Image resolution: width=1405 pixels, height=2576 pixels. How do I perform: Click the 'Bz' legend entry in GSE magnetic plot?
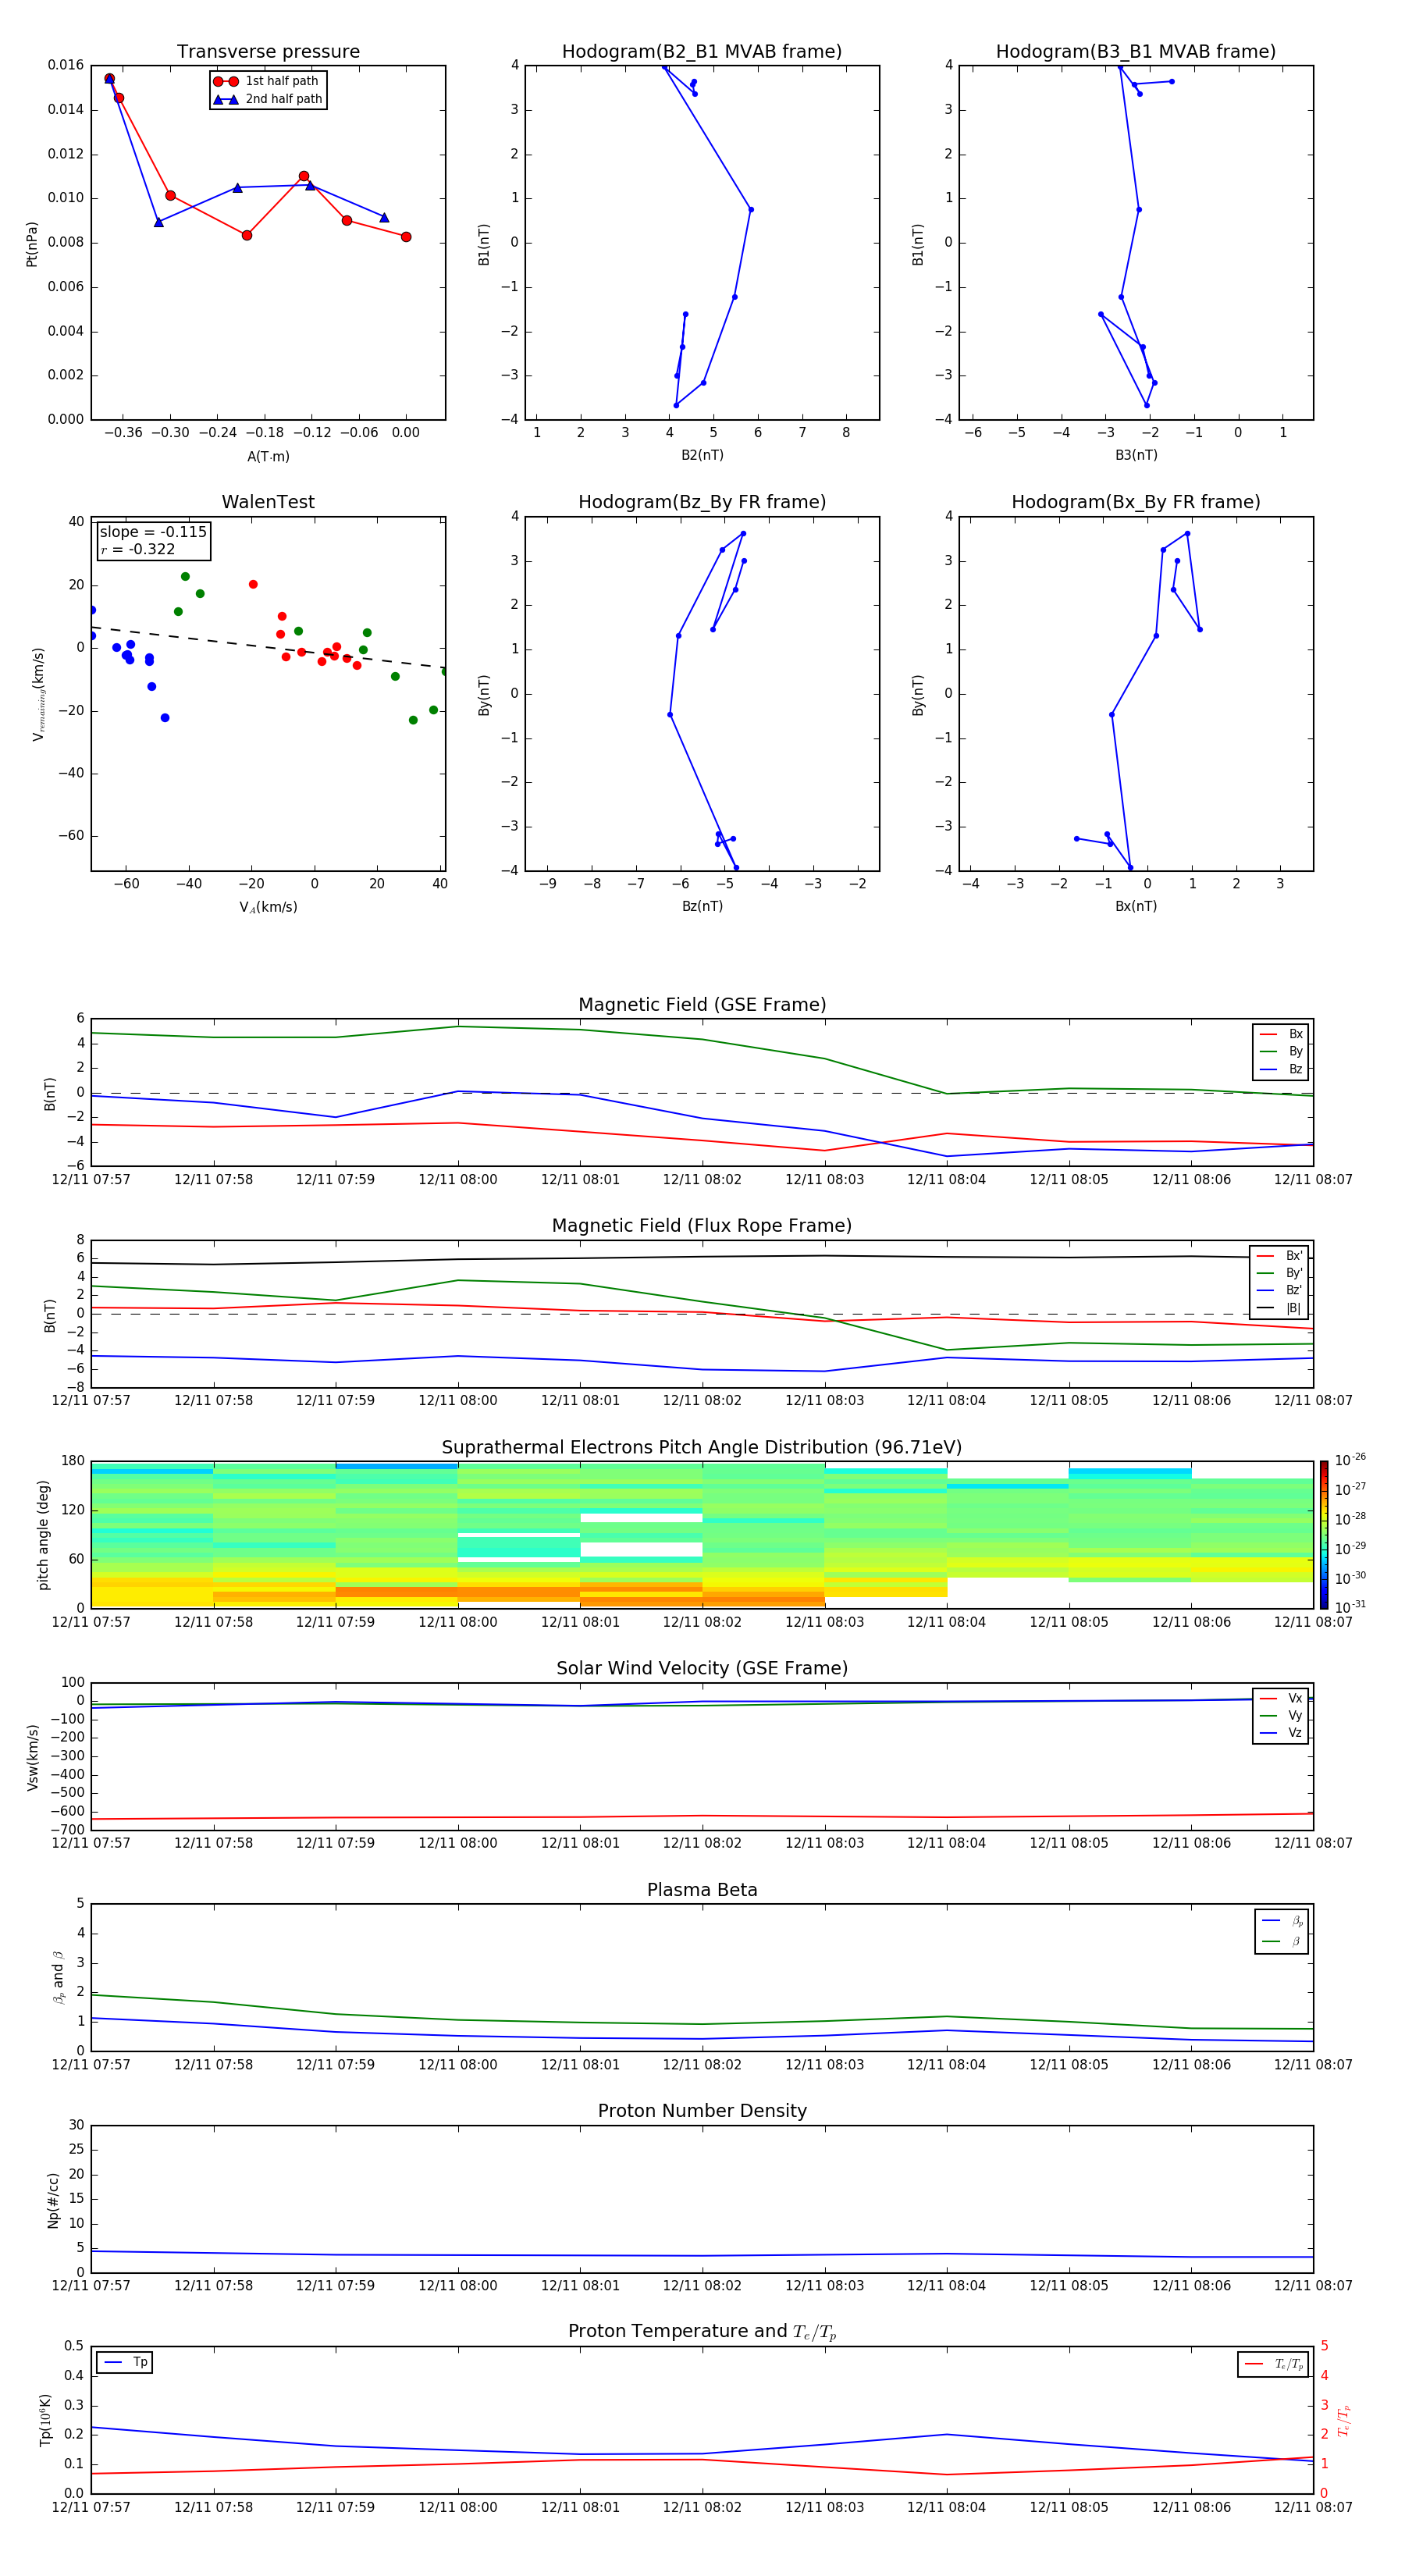pyautogui.click(x=1281, y=1069)
